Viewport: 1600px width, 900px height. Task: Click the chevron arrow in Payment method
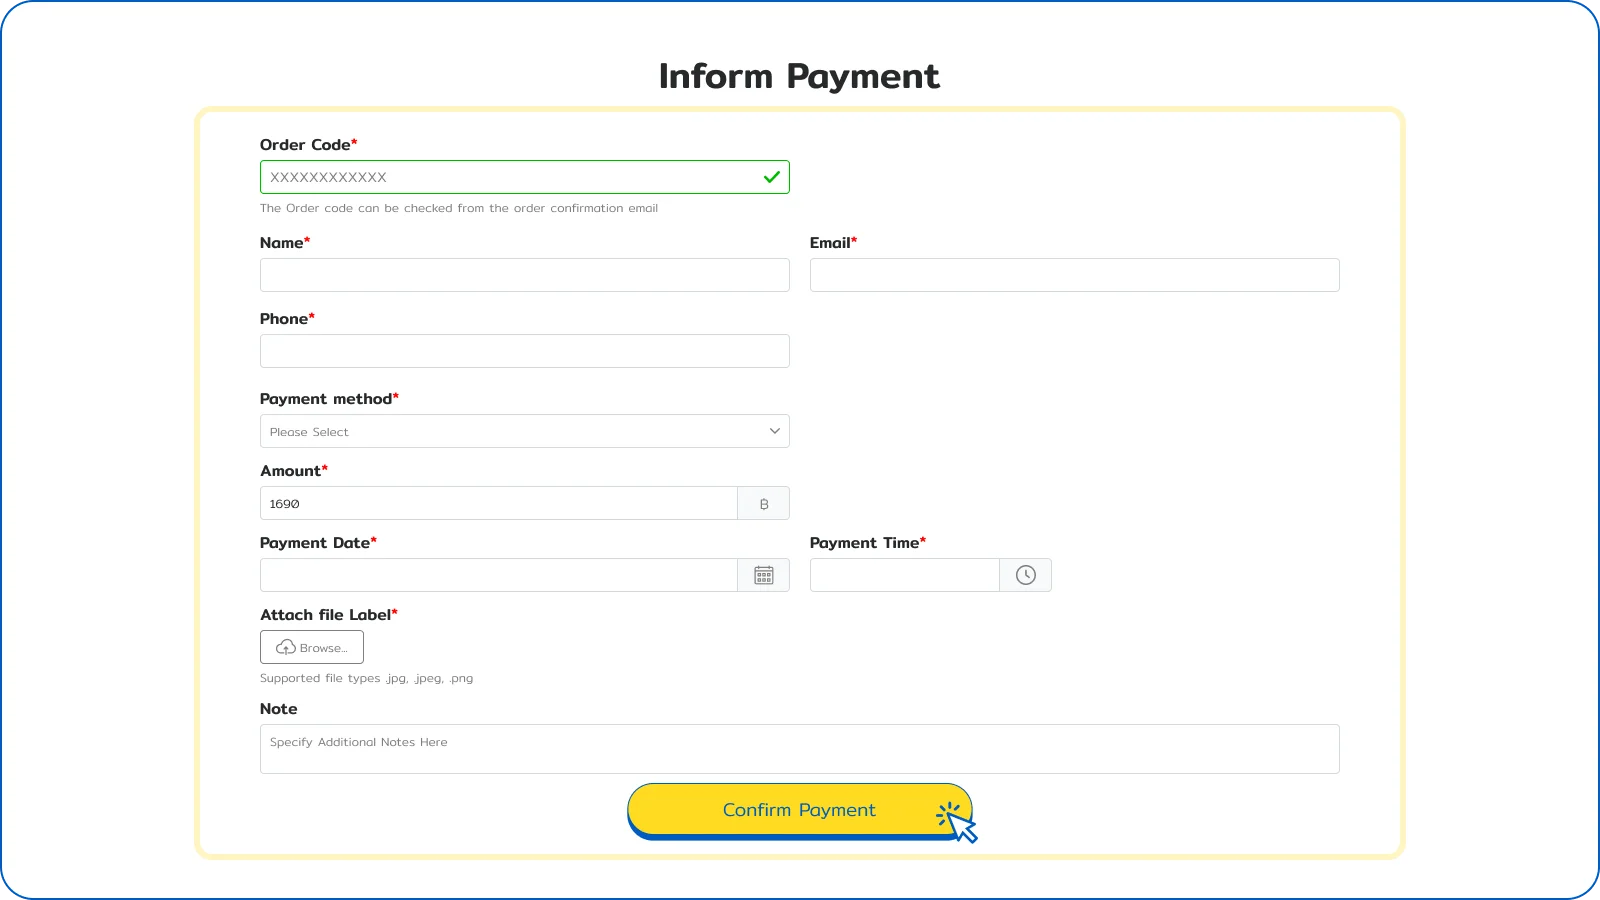click(x=774, y=431)
